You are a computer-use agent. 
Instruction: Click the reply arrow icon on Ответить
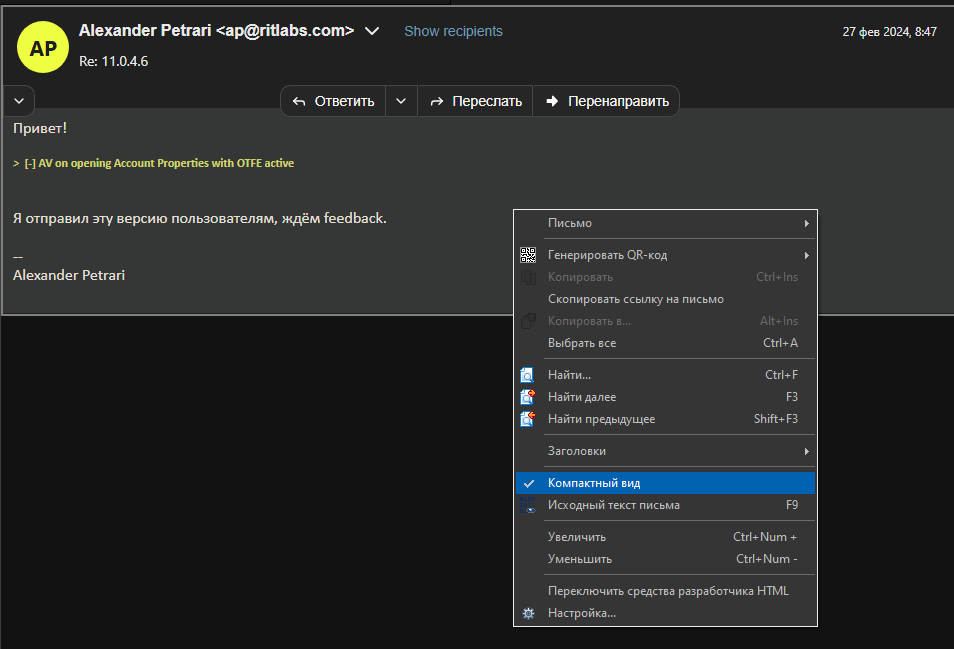[299, 101]
